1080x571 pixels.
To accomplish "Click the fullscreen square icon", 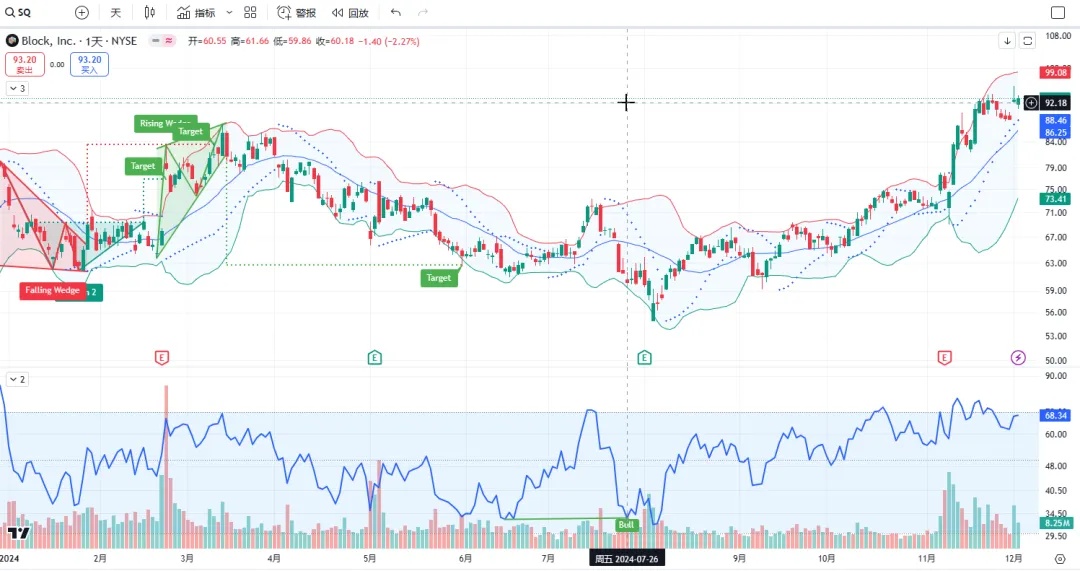I will click(1058, 13).
